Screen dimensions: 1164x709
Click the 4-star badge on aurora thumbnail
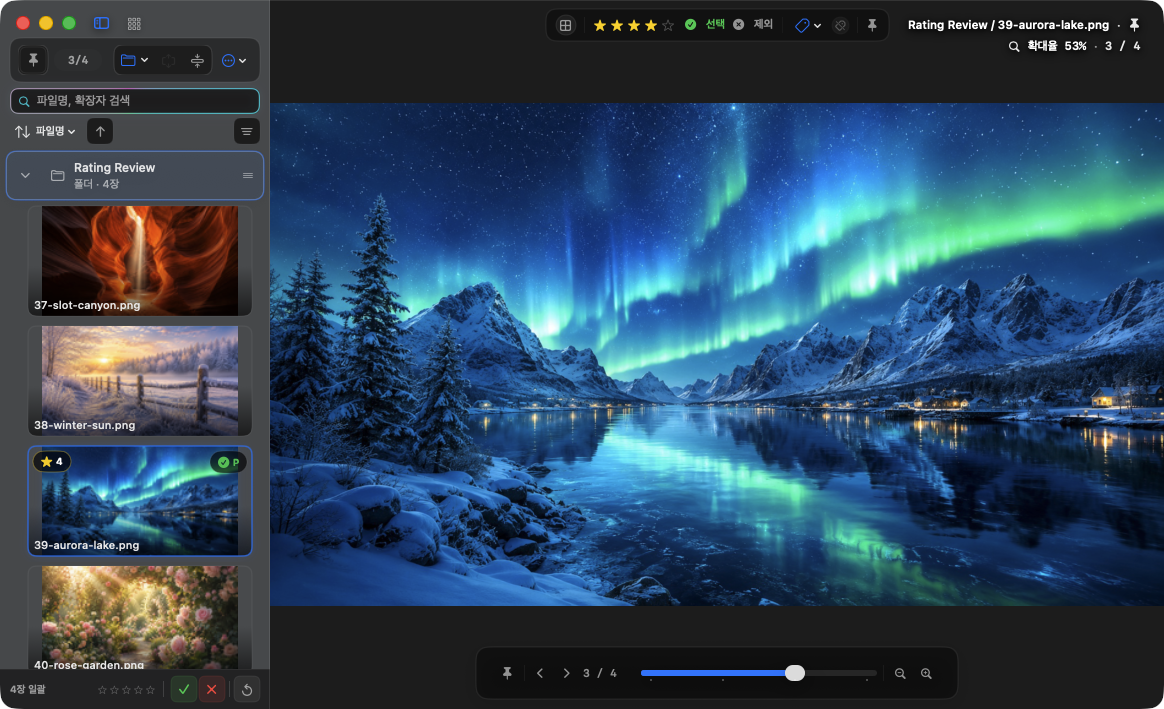[x=52, y=462]
